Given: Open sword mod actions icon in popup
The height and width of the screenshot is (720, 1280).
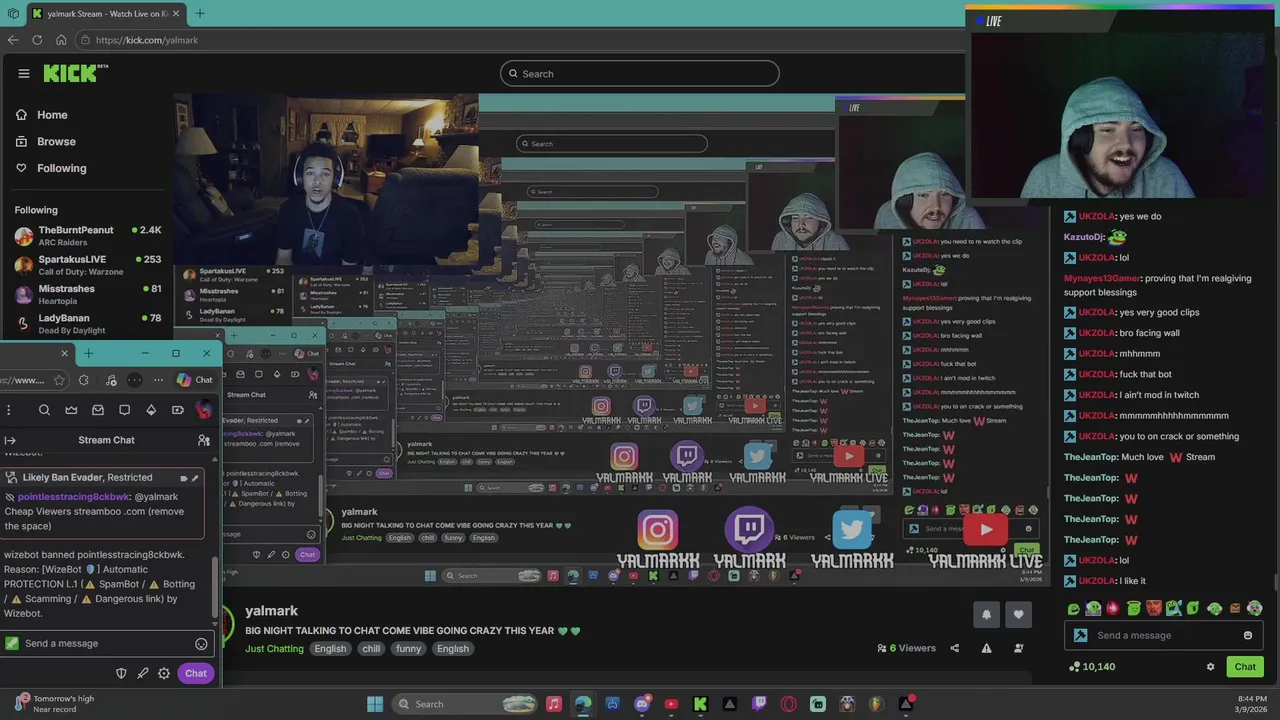Looking at the screenshot, I should [143, 673].
